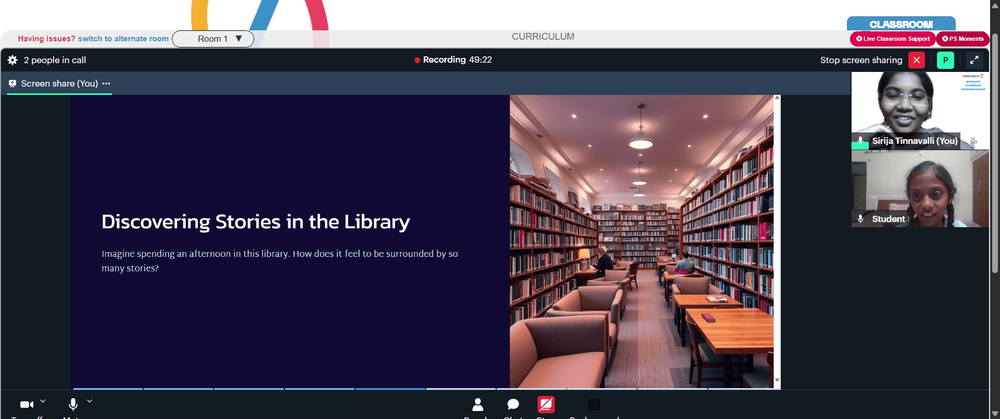Image resolution: width=1000 pixels, height=419 pixels.
Task: Stop screen sharing with red X button
Action: point(916,60)
